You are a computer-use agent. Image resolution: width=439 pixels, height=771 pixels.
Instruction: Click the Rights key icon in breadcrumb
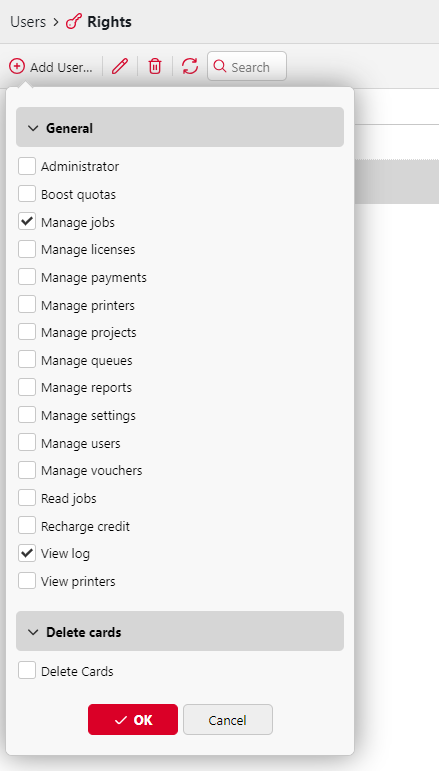pyautogui.click(x=74, y=22)
